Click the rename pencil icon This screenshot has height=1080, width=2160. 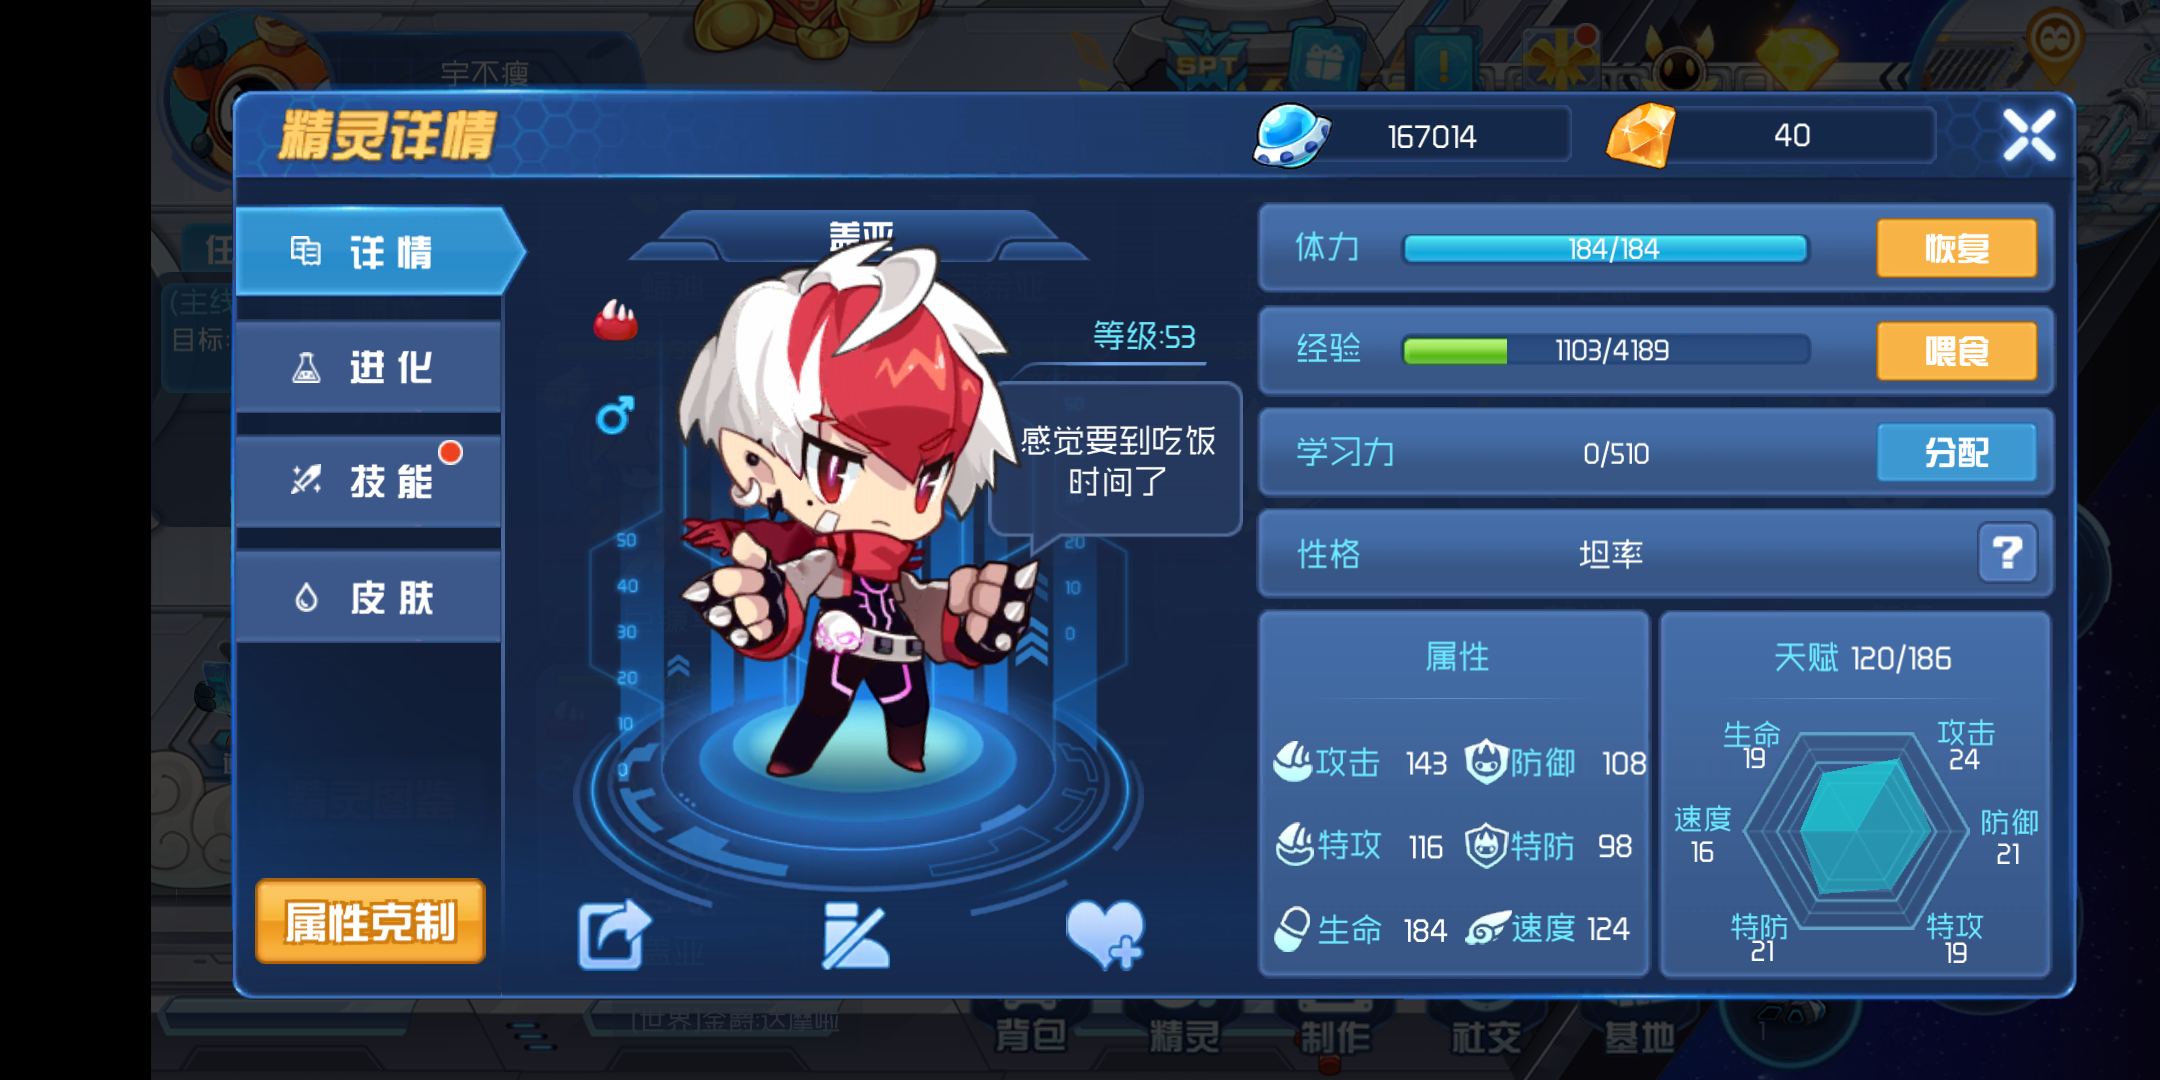[855, 936]
